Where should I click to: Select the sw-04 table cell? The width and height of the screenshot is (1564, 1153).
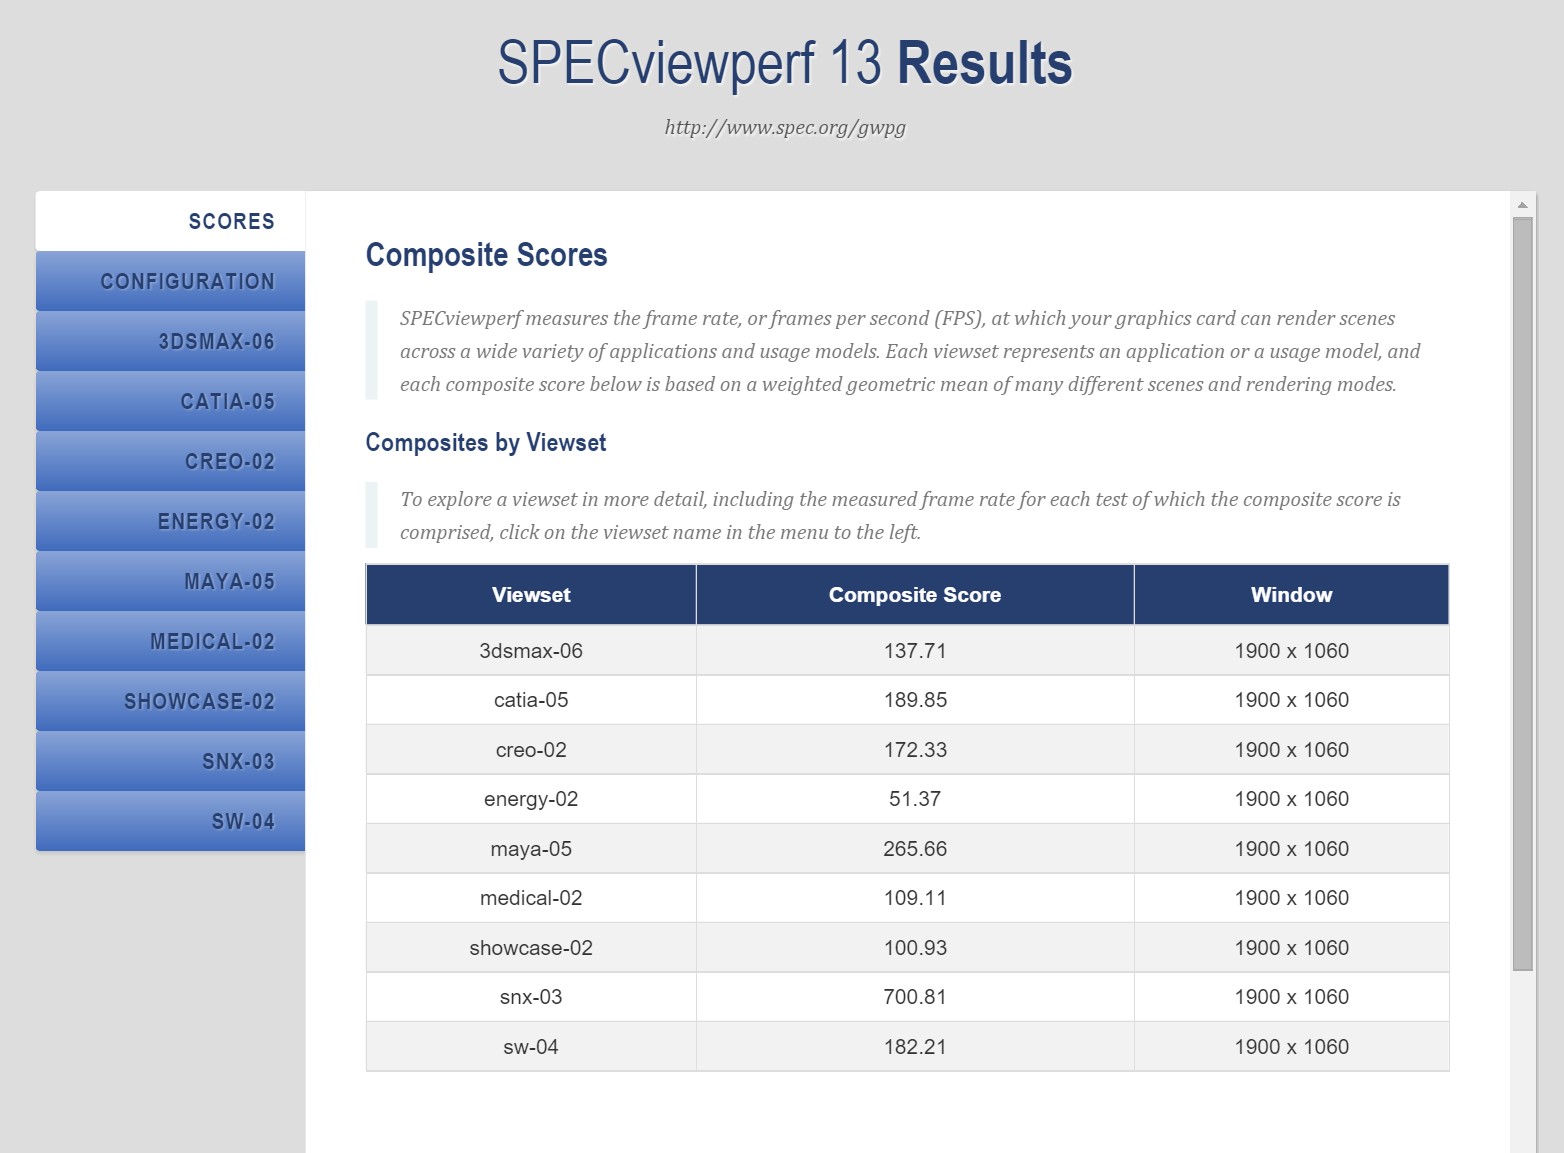coord(531,1047)
